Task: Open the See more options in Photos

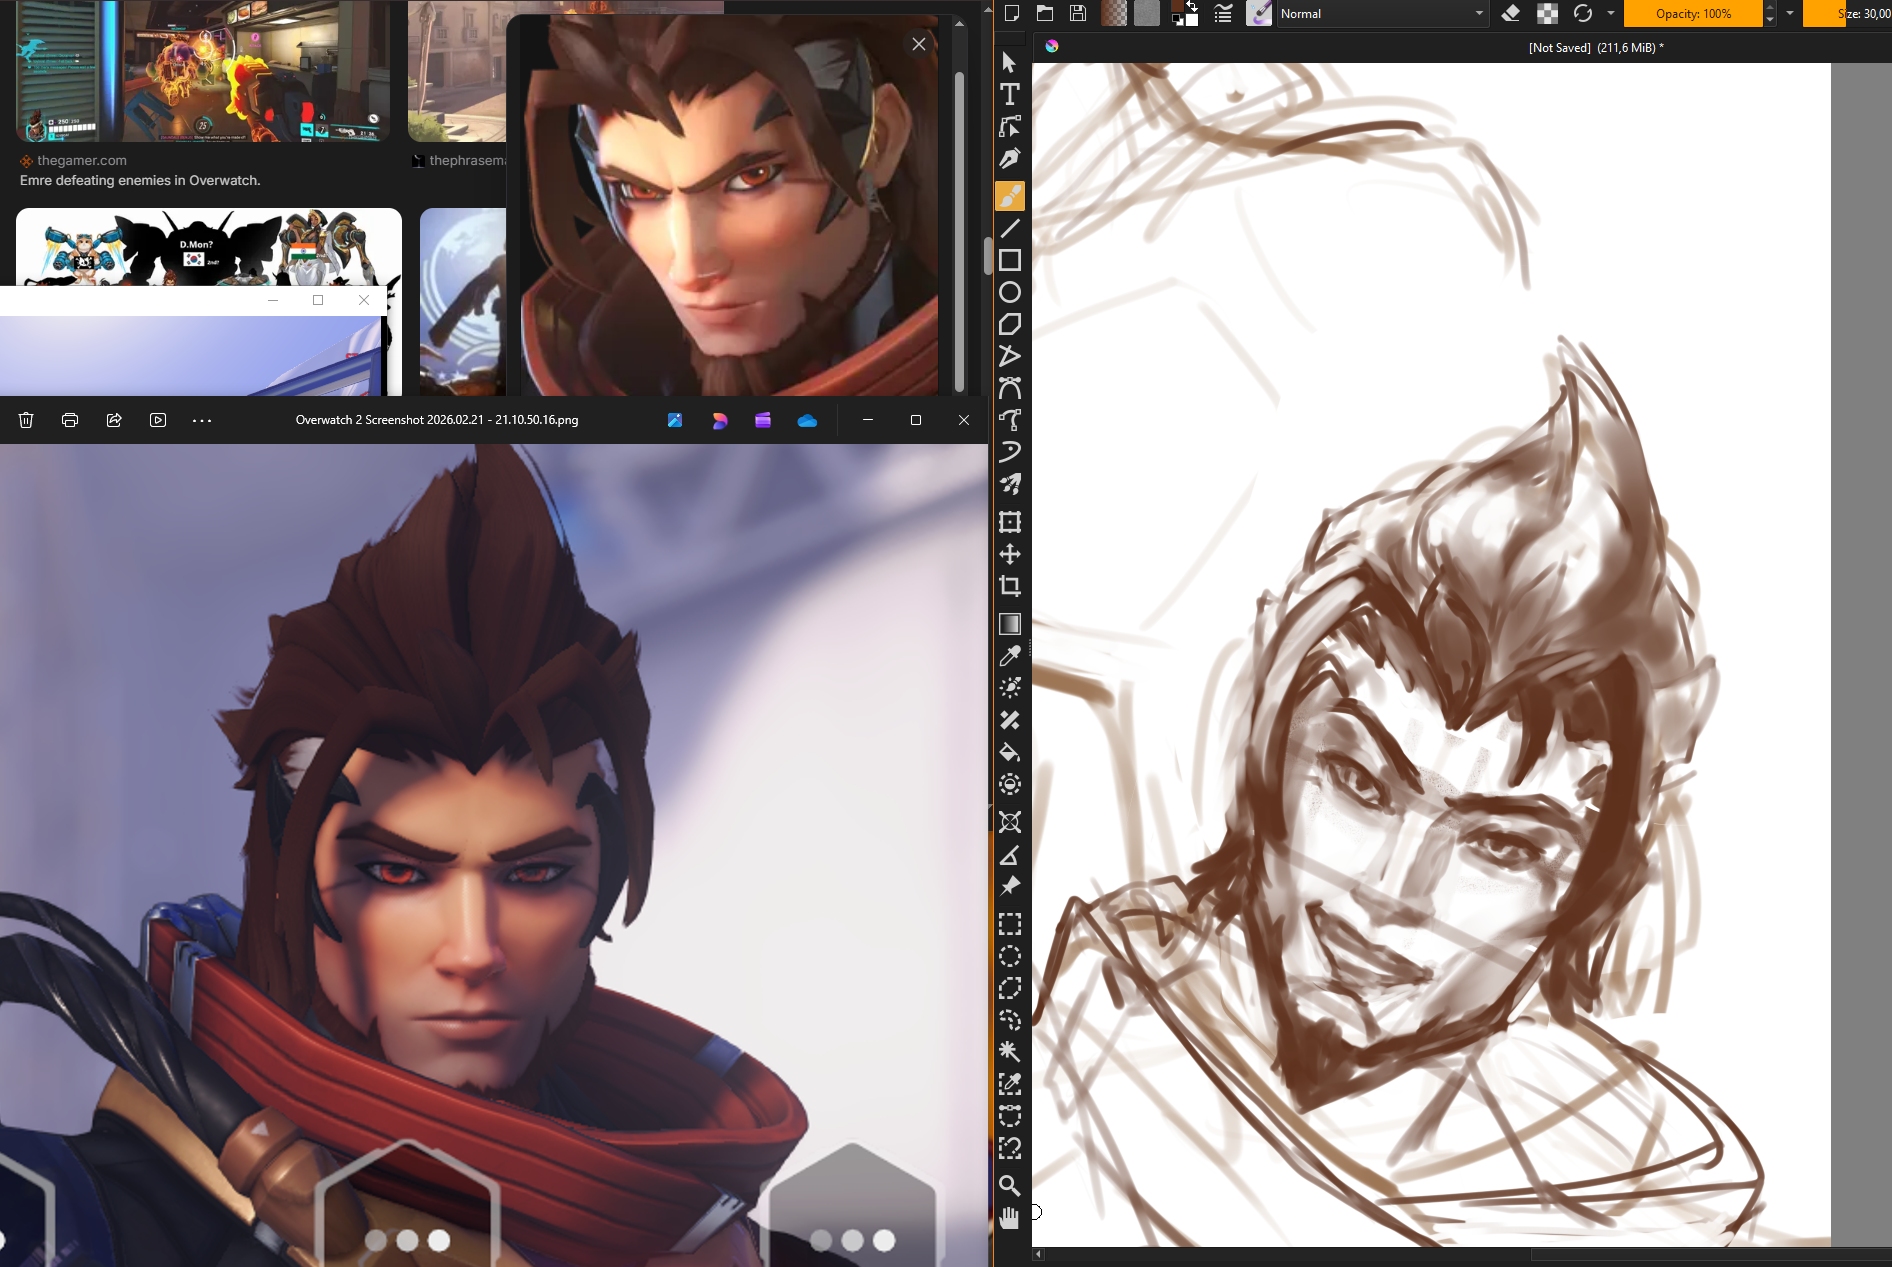Action: (202, 421)
